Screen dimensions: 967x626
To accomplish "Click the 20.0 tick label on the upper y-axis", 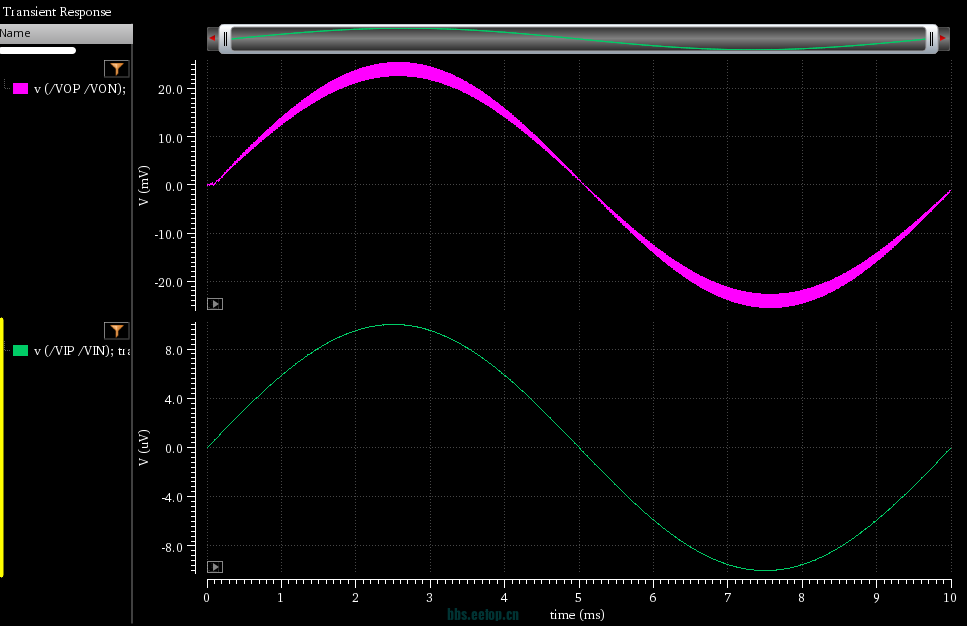I will pos(170,89).
